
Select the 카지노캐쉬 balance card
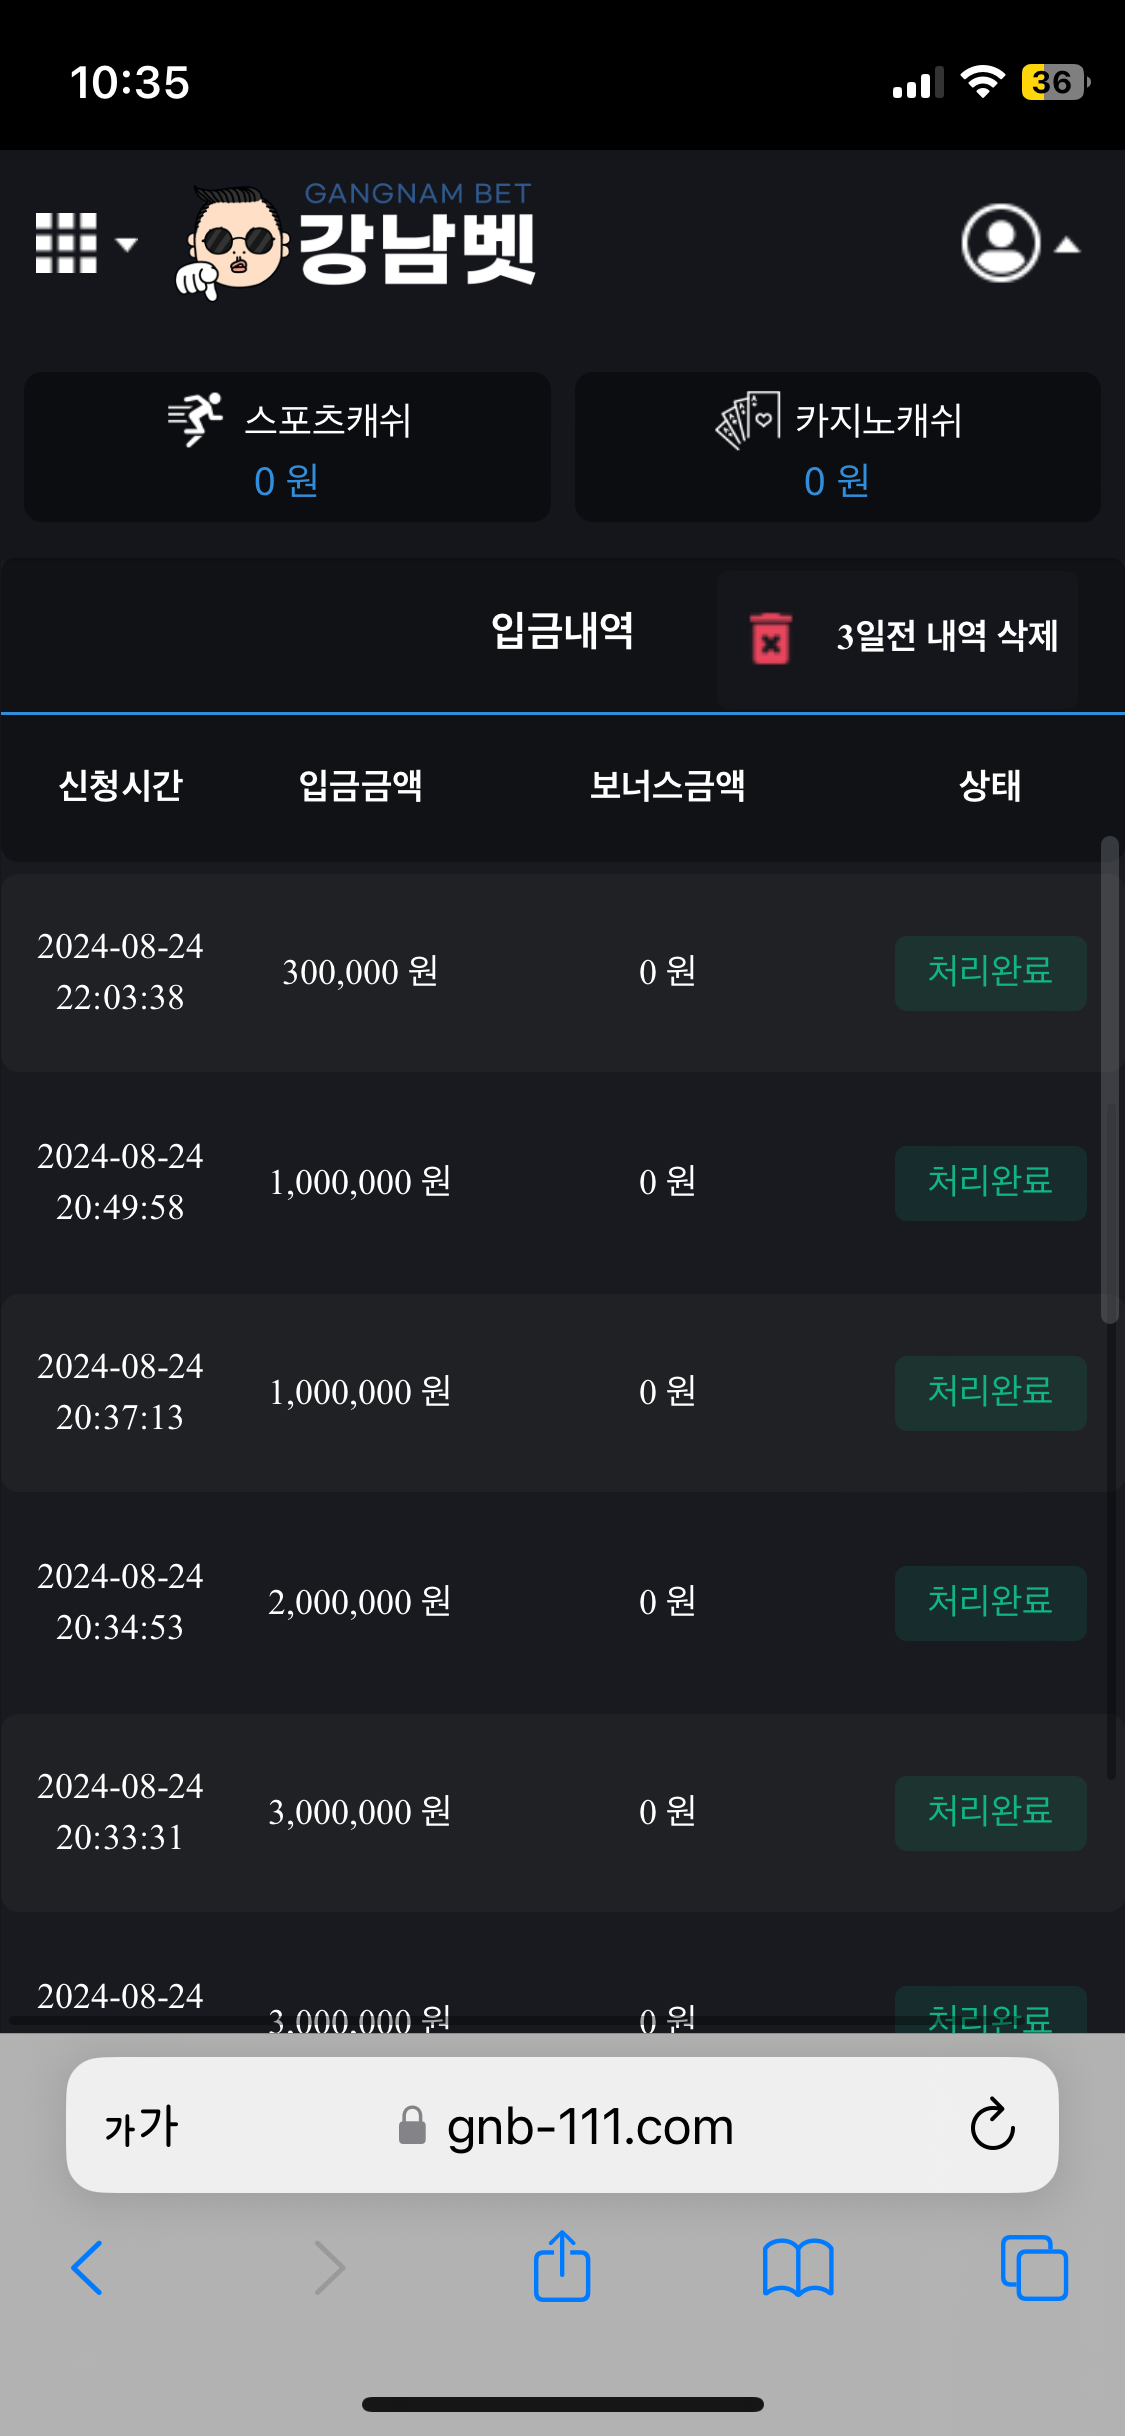838,447
